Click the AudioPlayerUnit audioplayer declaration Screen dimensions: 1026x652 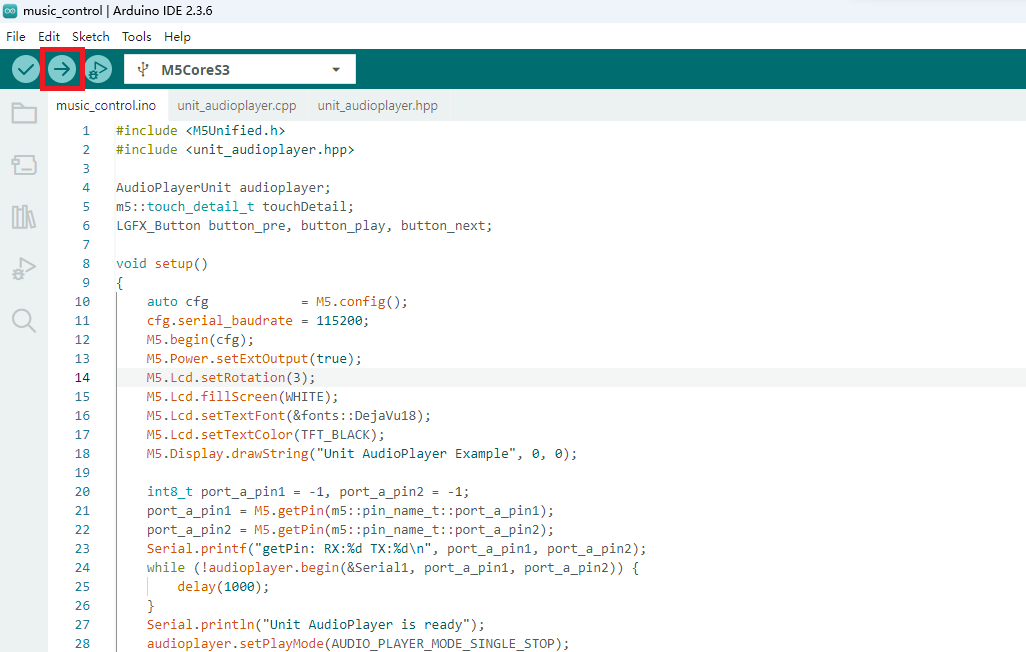(x=223, y=188)
